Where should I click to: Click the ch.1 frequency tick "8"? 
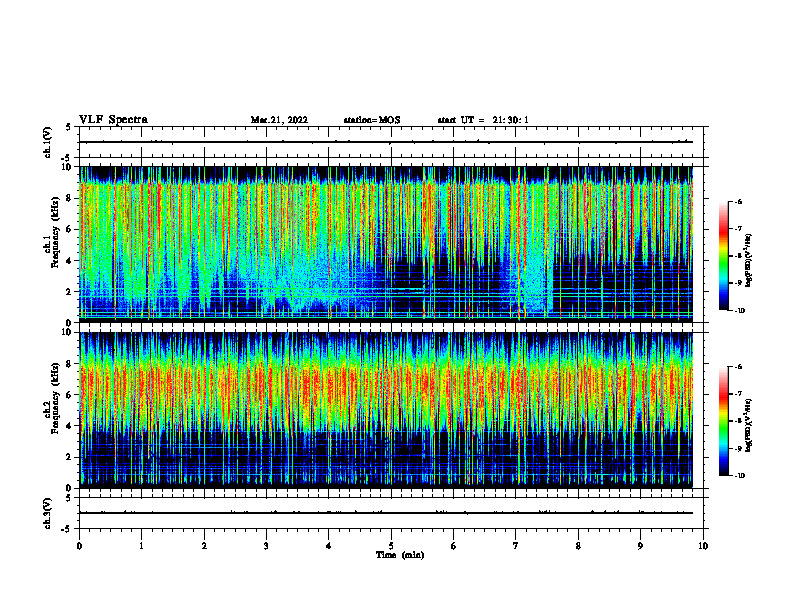point(70,198)
